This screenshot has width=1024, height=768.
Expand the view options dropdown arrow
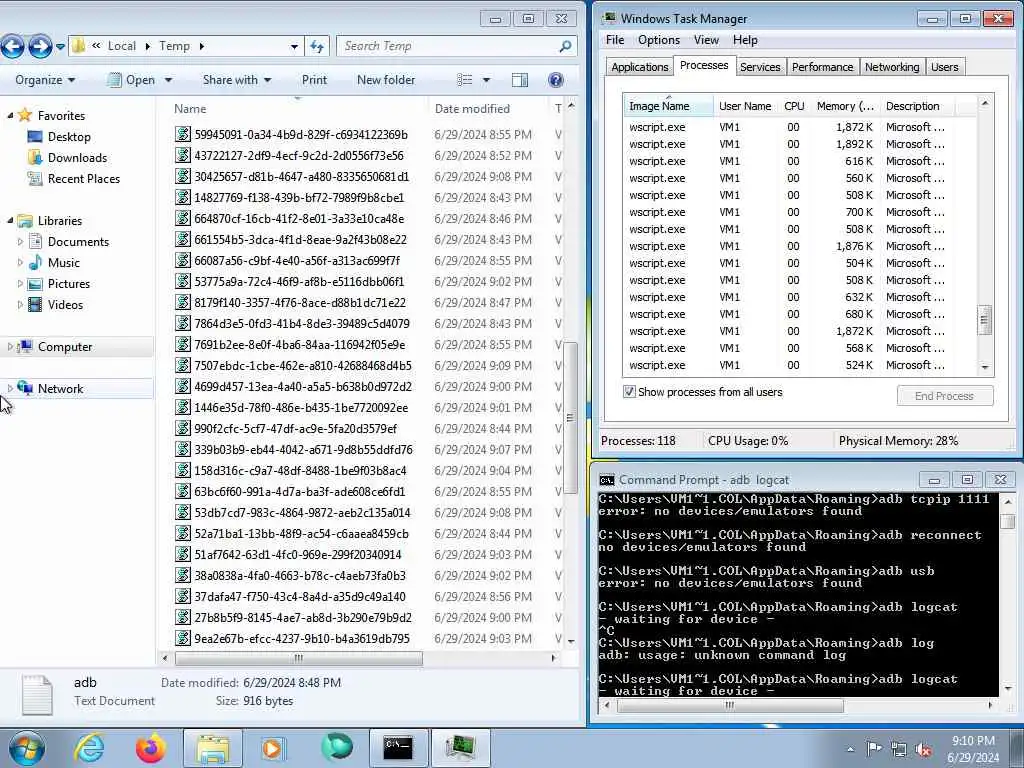486,80
